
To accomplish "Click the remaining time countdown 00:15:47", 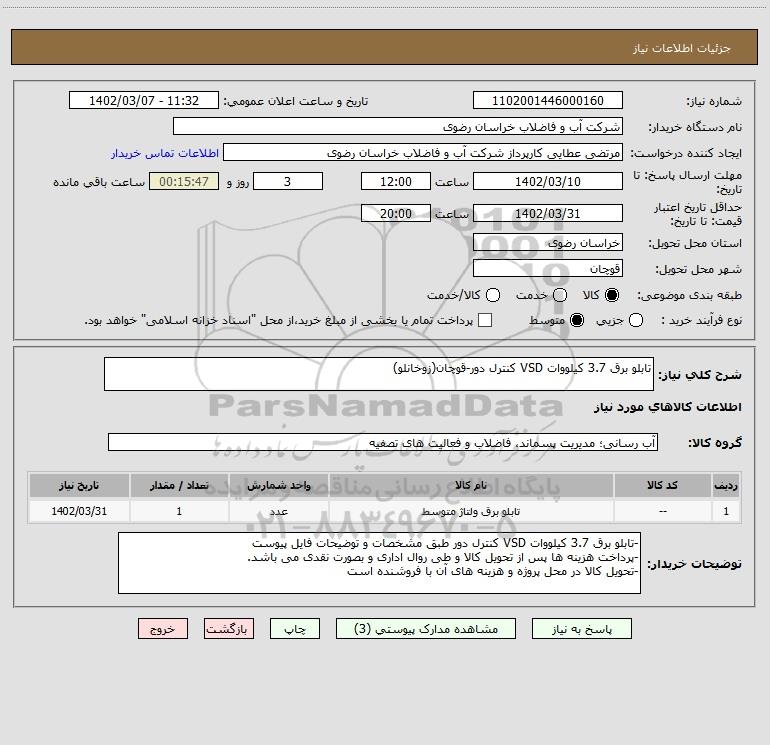I will click(184, 181).
